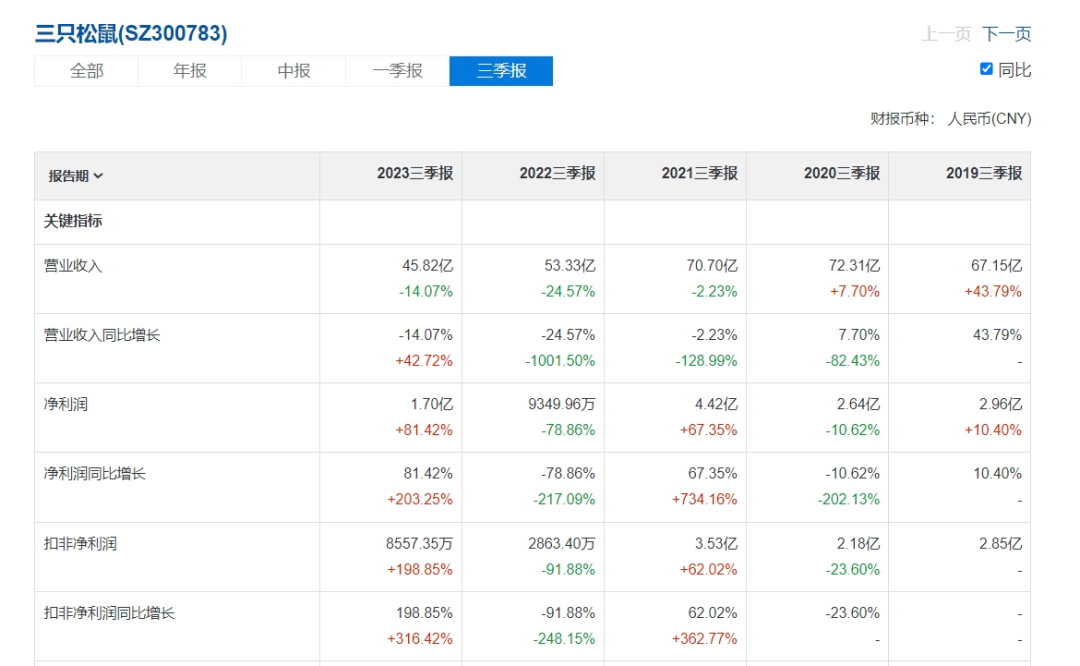This screenshot has height=666, width=1080.
Task: Click the active 三季报 tab
Action: pos(501,71)
